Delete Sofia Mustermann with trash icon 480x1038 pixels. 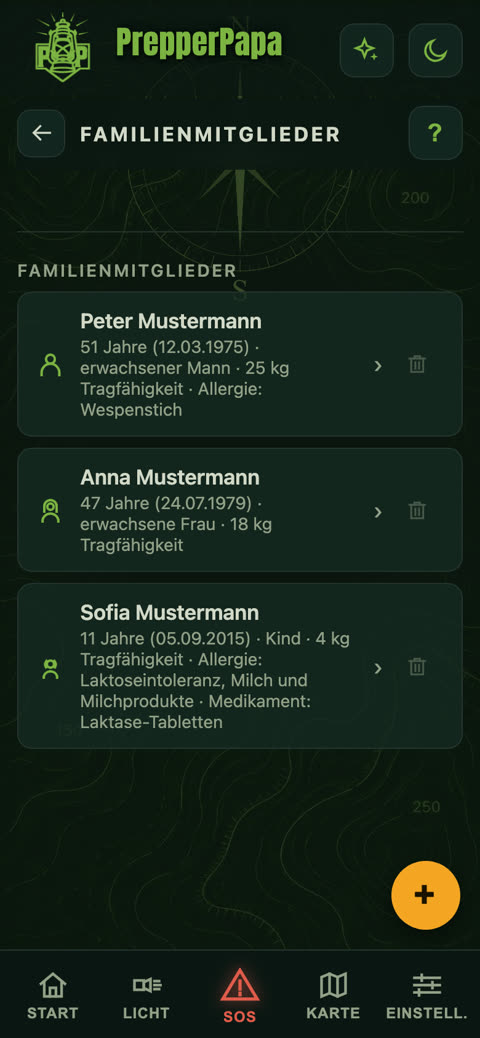pos(417,666)
